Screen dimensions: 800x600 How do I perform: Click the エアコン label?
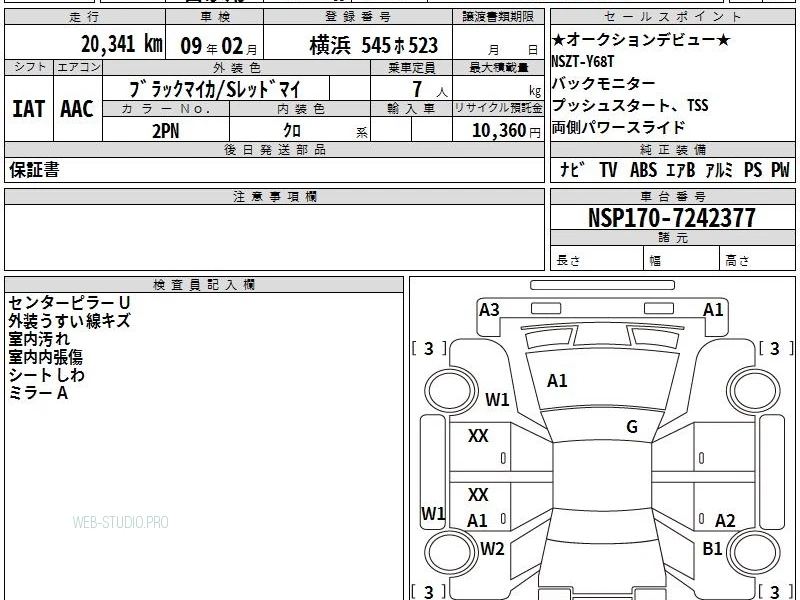click(78, 67)
